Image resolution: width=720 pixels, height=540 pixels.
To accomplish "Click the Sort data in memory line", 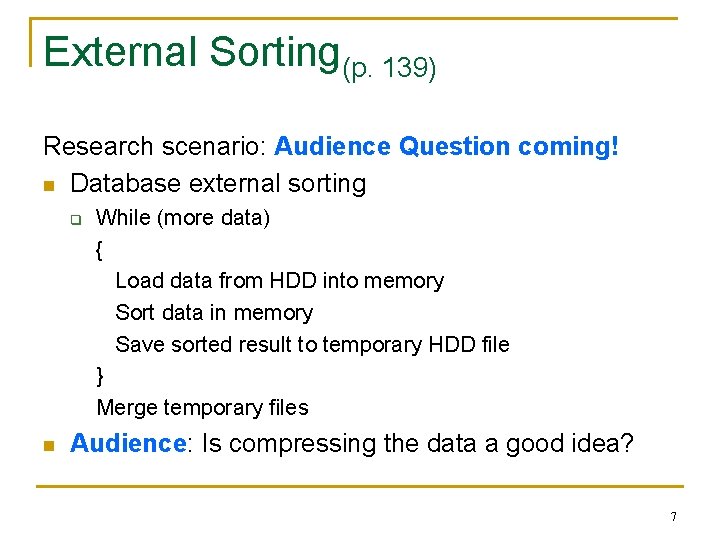I will [x=214, y=313].
